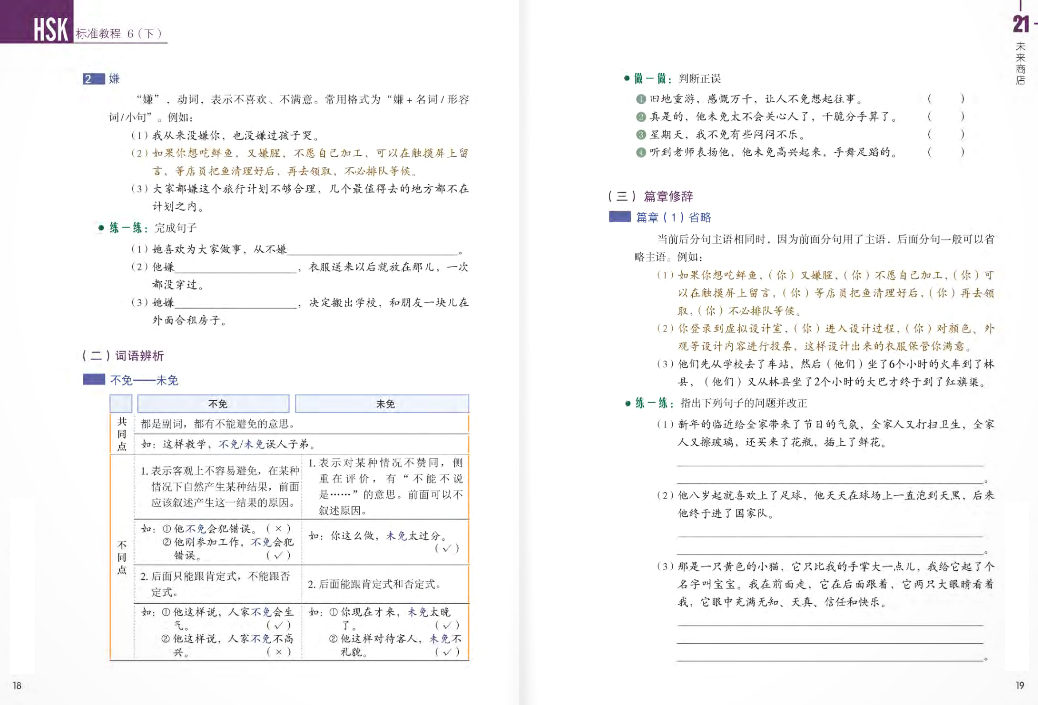The image size is (1038, 705).
Task: Click the blue number 2 box before 嫌
Action: [x=93, y=80]
